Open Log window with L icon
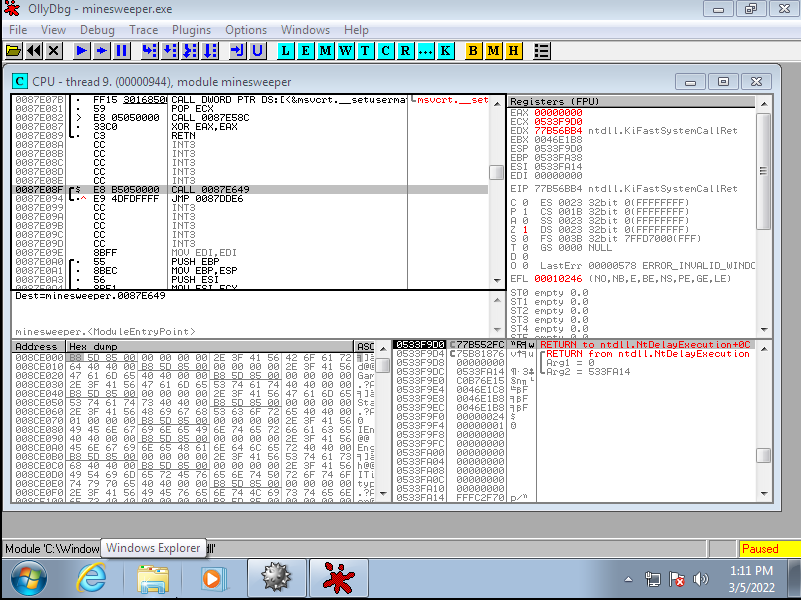This screenshot has height=600, width=801. pos(286,51)
